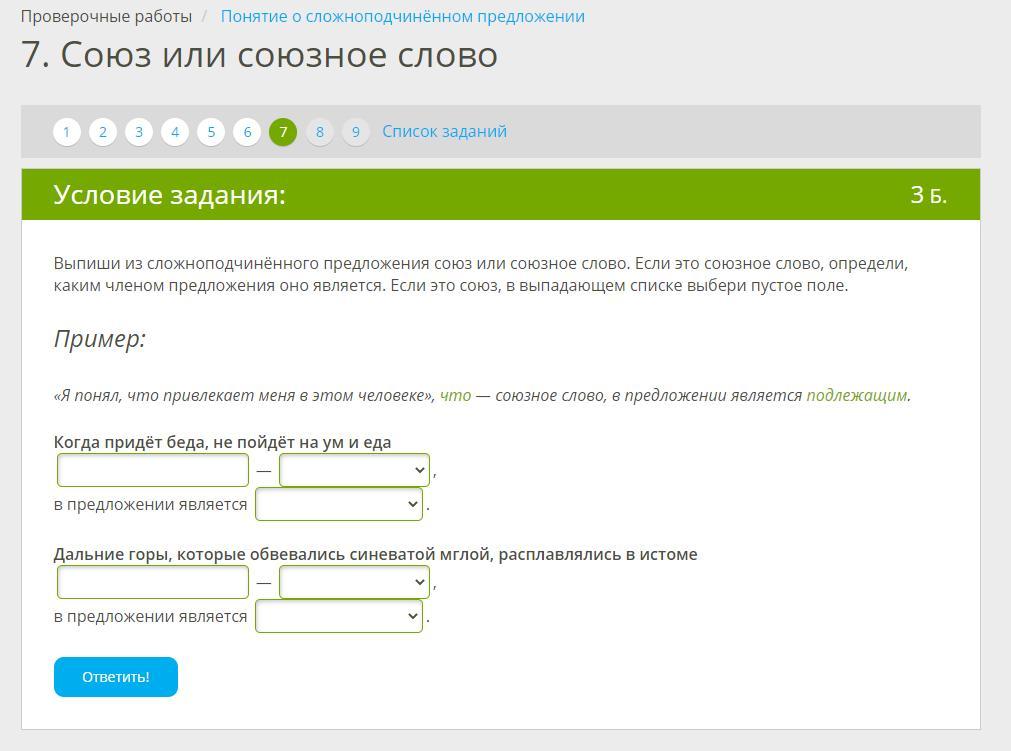Go to task number 9
Viewport: 1011px width, 751px height.
tap(355, 132)
